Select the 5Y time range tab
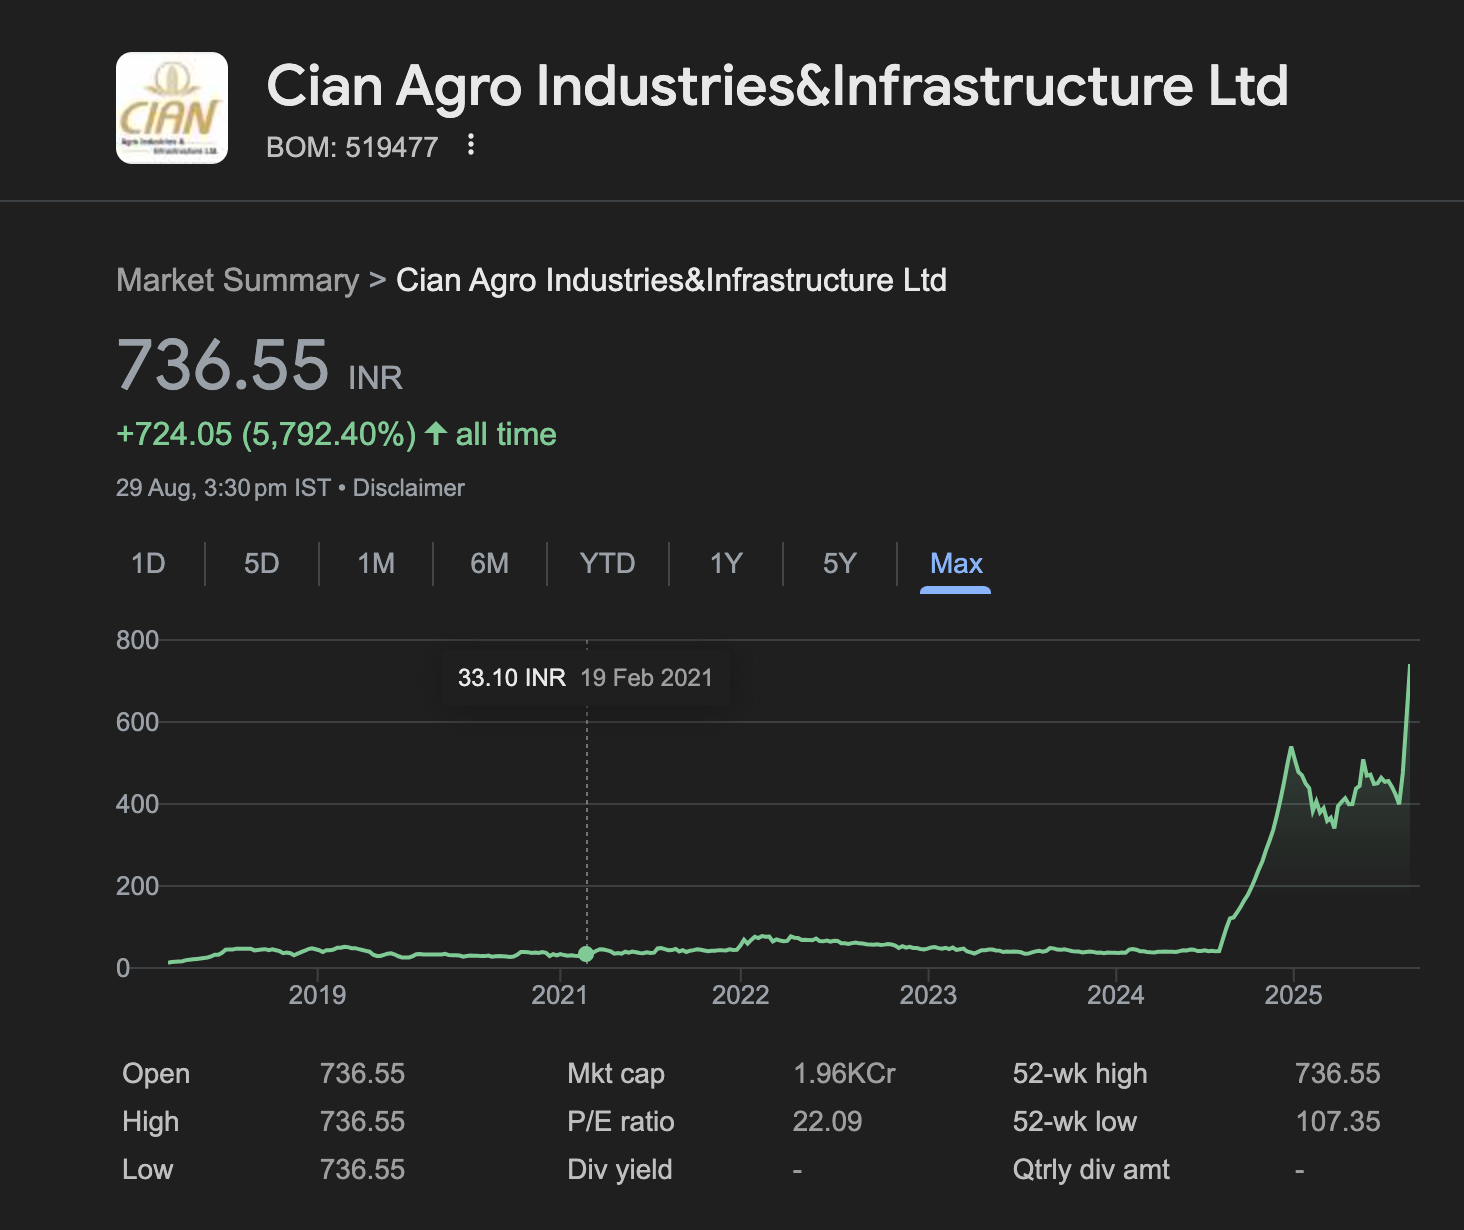 point(840,564)
